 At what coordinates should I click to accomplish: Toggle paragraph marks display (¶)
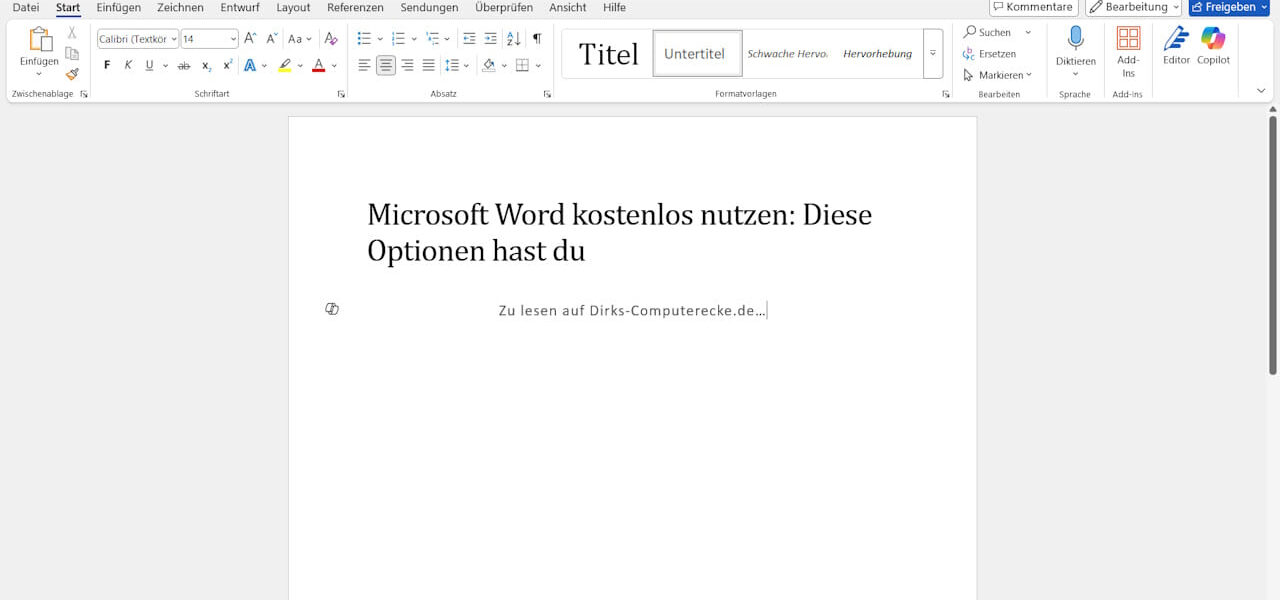pos(537,39)
